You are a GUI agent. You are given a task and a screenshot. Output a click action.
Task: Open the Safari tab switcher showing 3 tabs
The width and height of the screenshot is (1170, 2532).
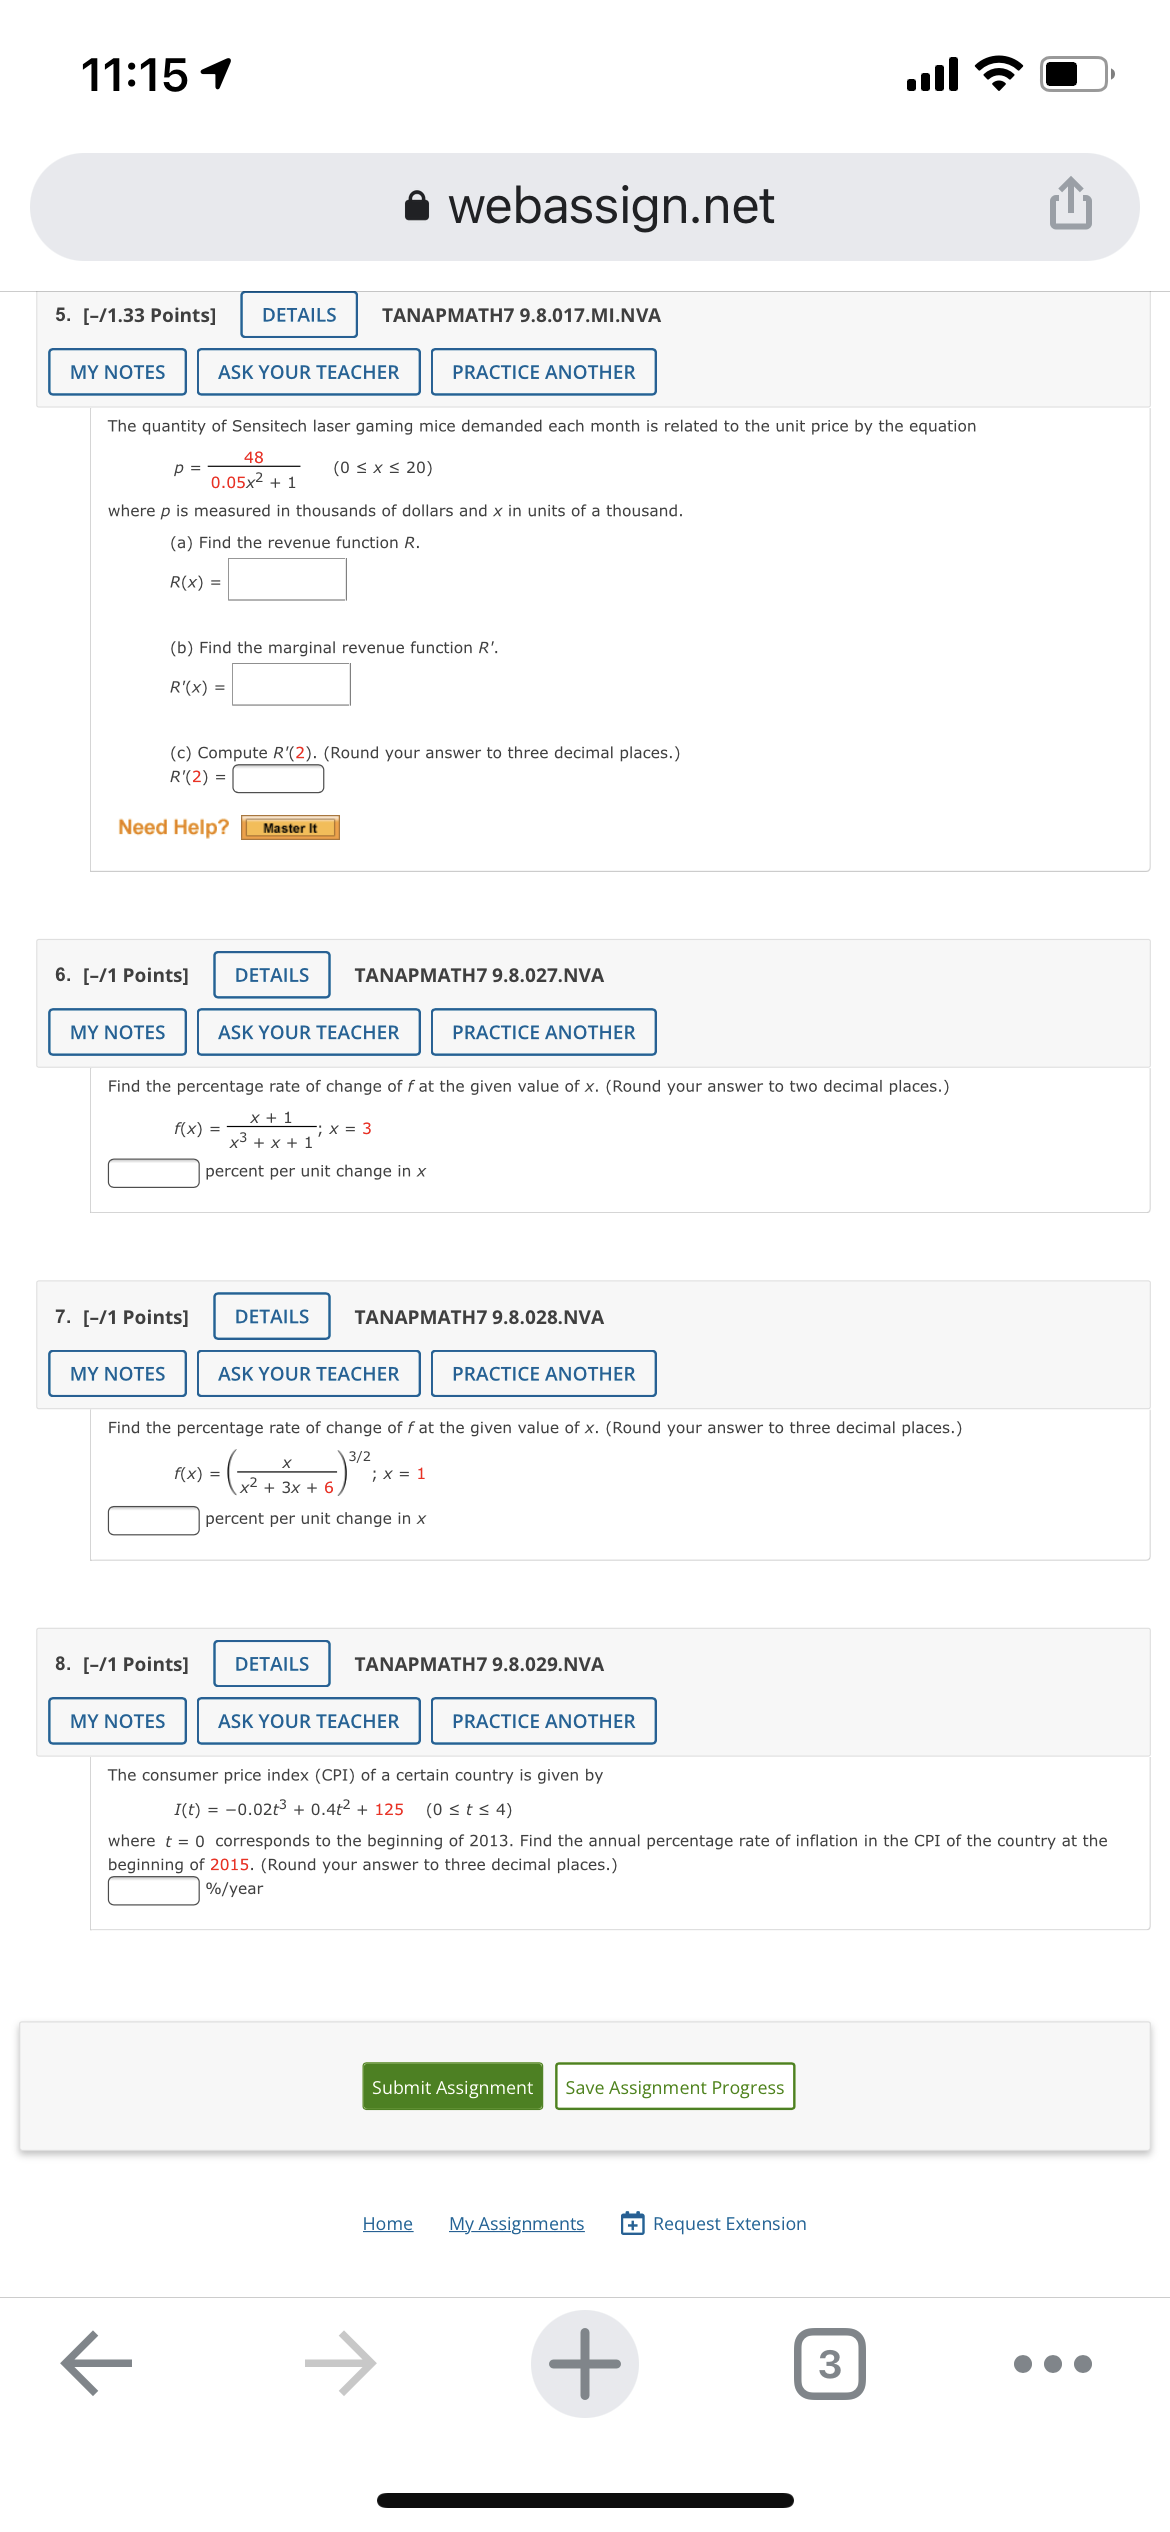(831, 2363)
